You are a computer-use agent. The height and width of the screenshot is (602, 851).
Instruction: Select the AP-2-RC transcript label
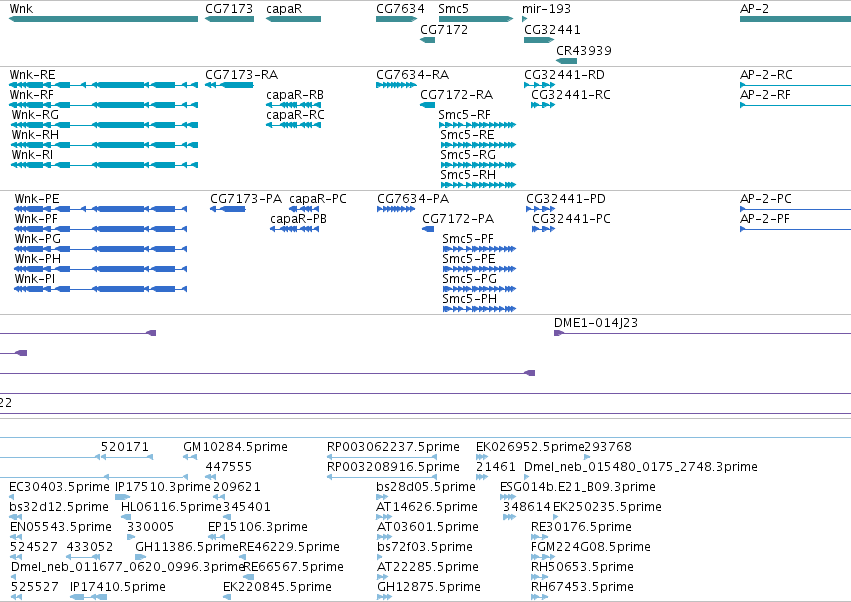click(766, 75)
